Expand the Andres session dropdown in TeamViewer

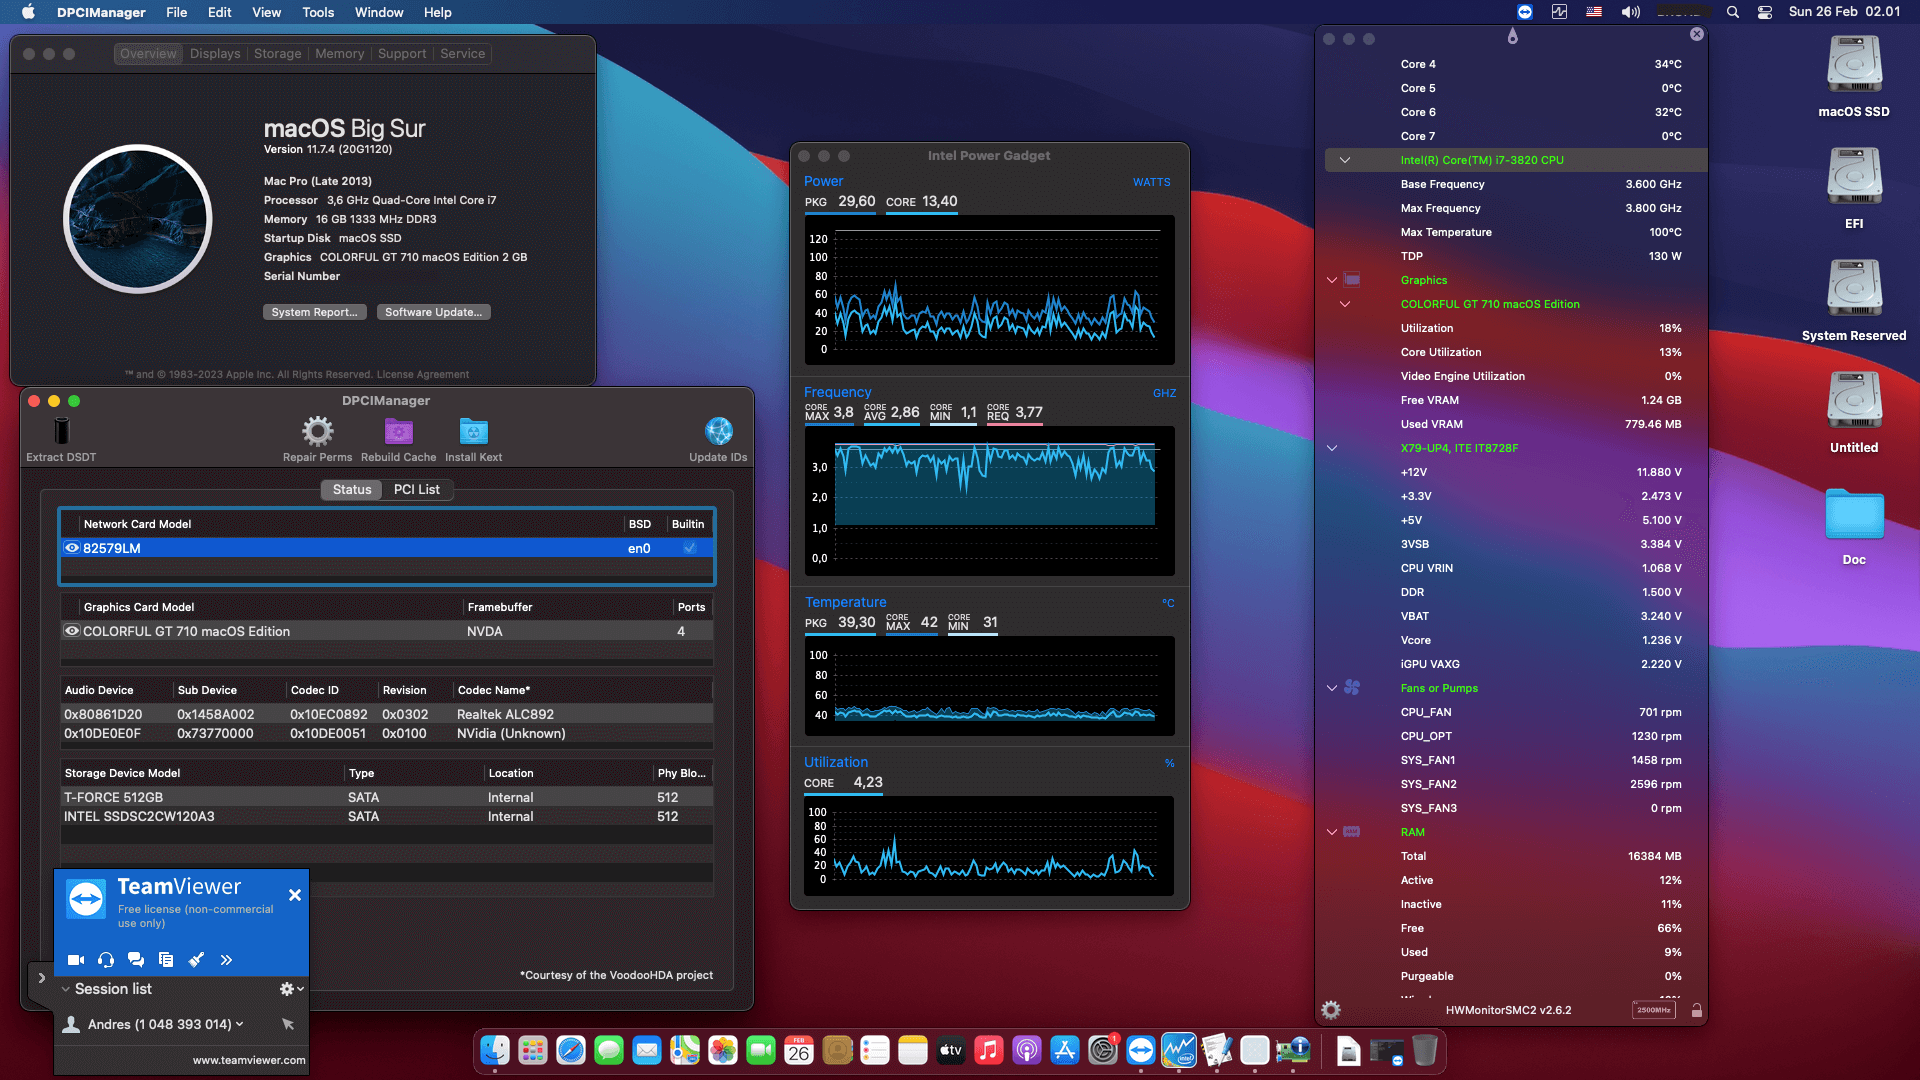click(240, 1024)
